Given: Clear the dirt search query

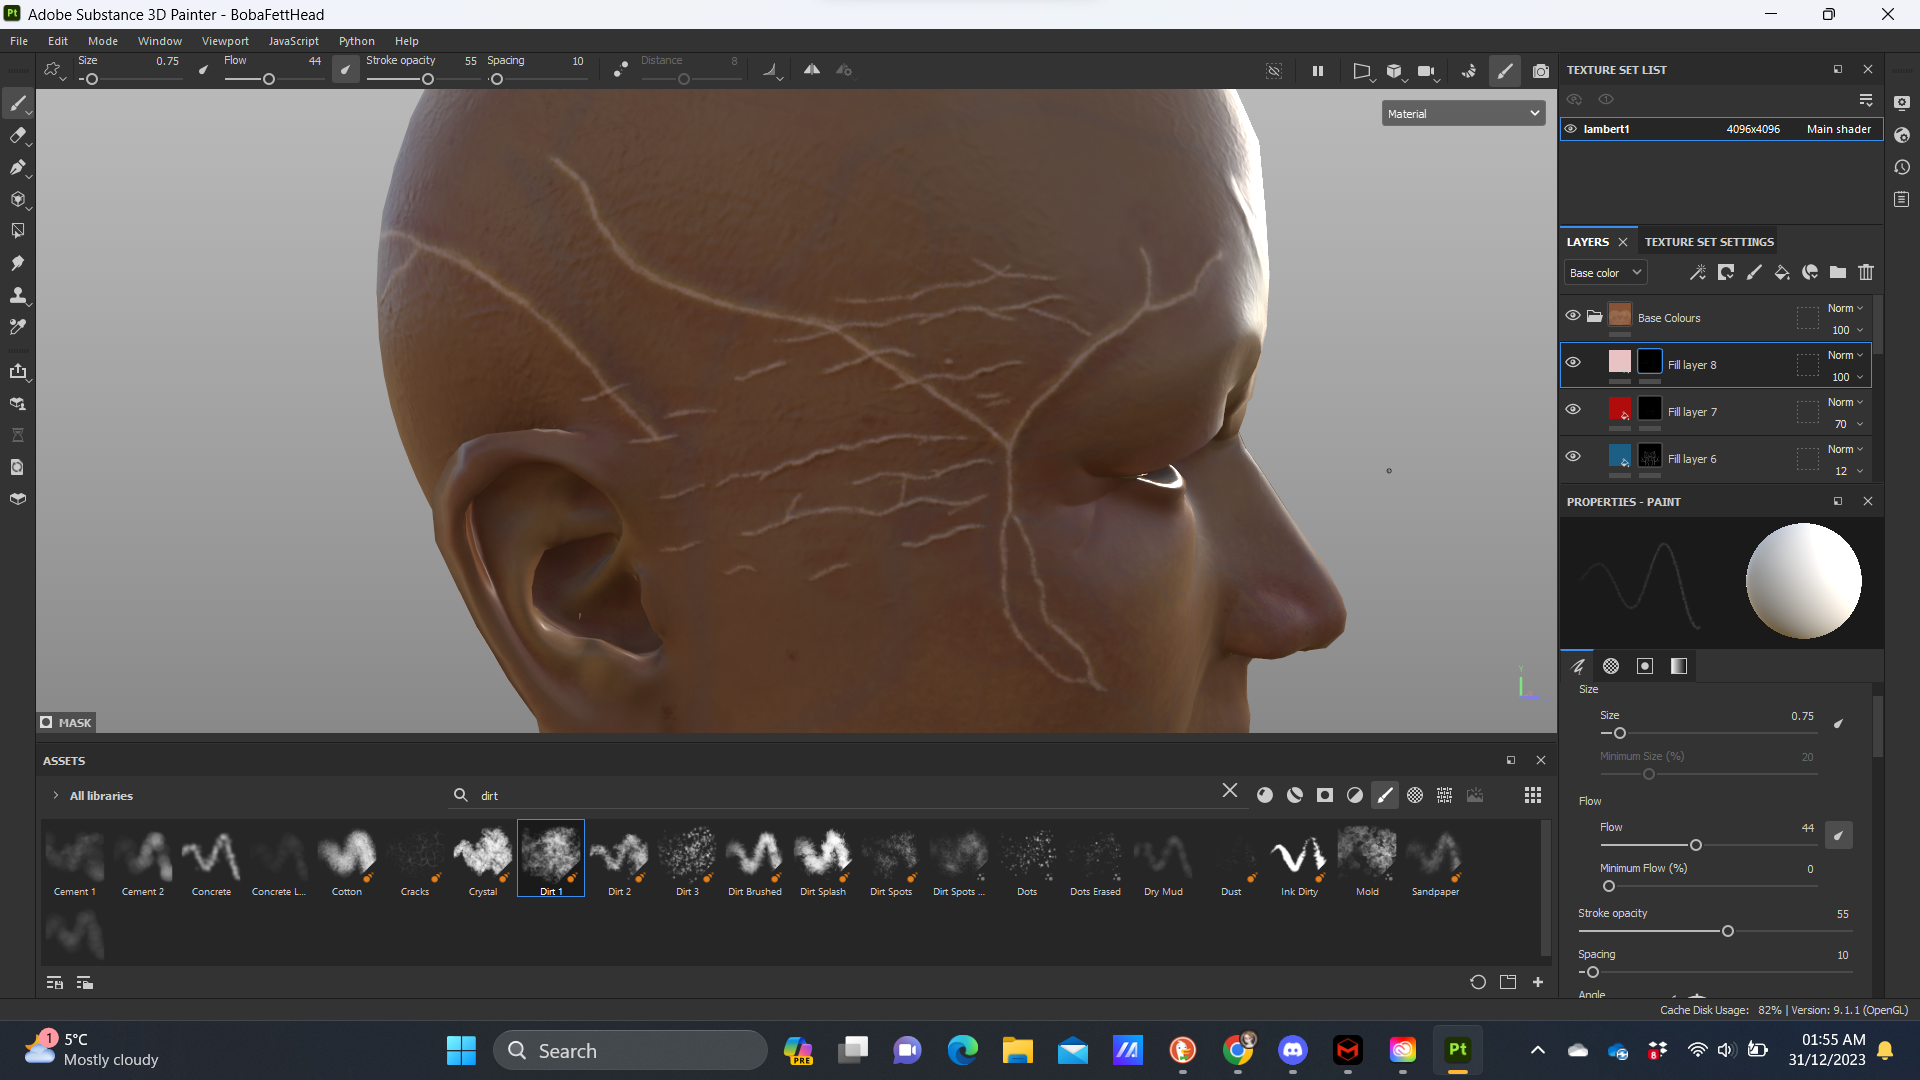Looking at the screenshot, I should click(1230, 791).
